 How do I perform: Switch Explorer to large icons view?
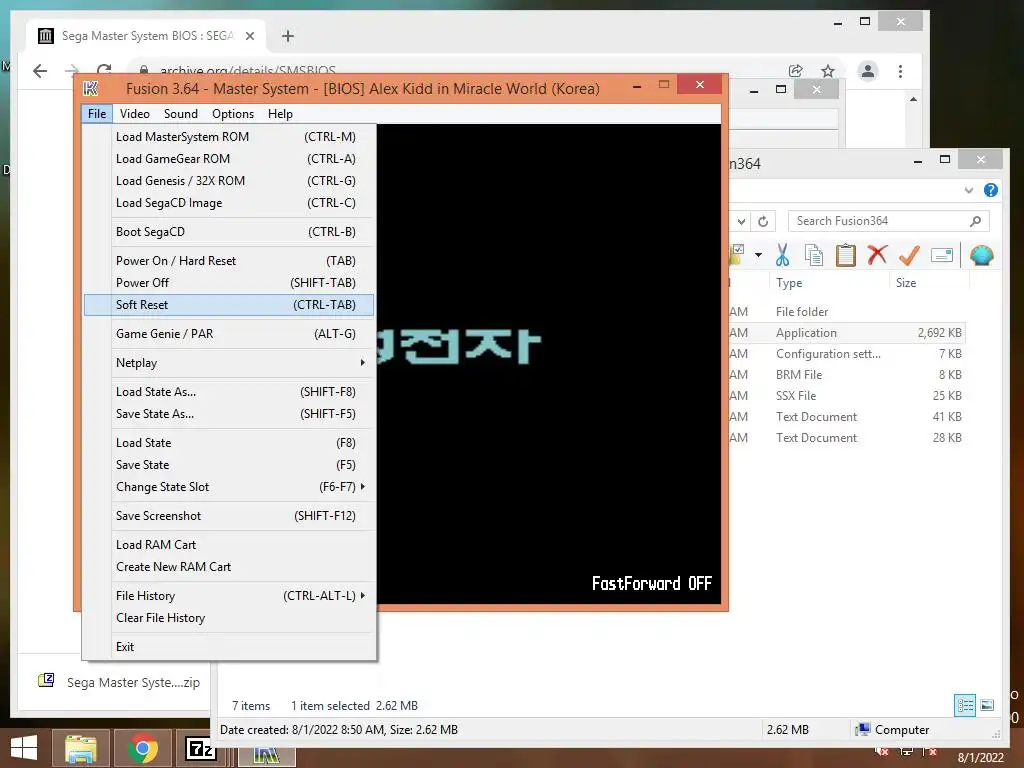pyautogui.click(x=987, y=705)
